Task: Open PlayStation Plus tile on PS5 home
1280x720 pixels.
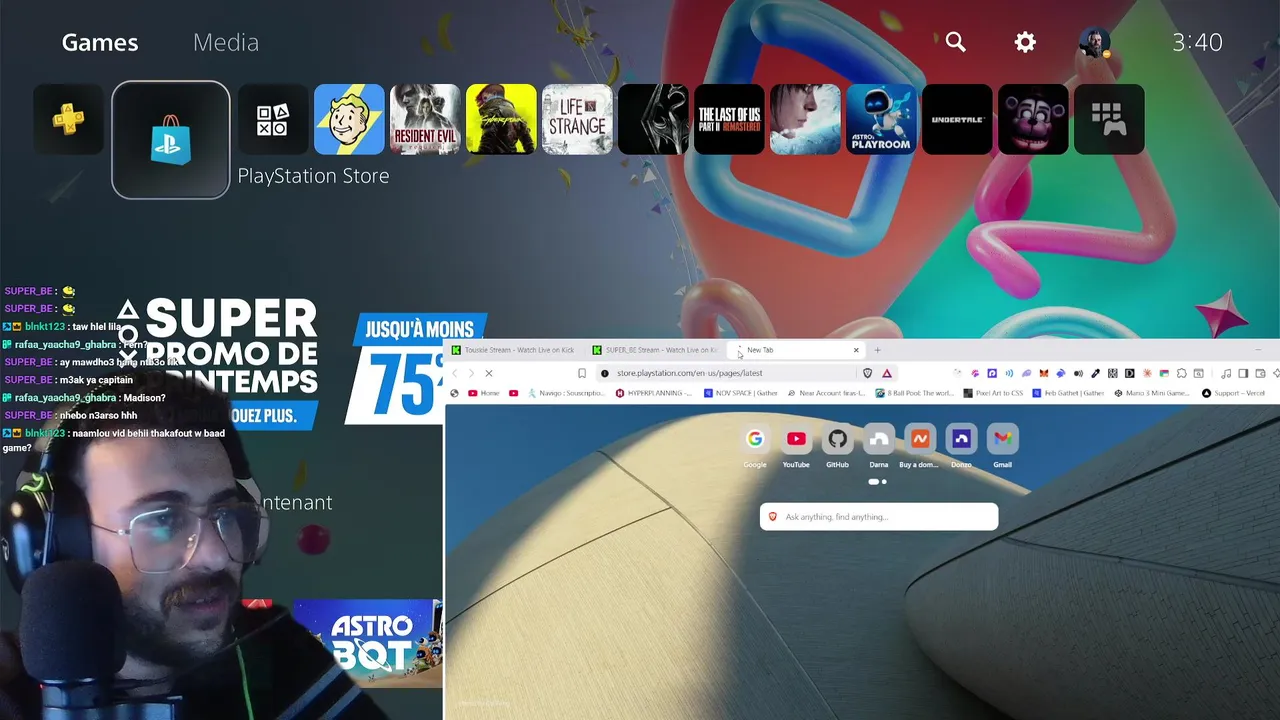Action: pyautogui.click(x=69, y=120)
